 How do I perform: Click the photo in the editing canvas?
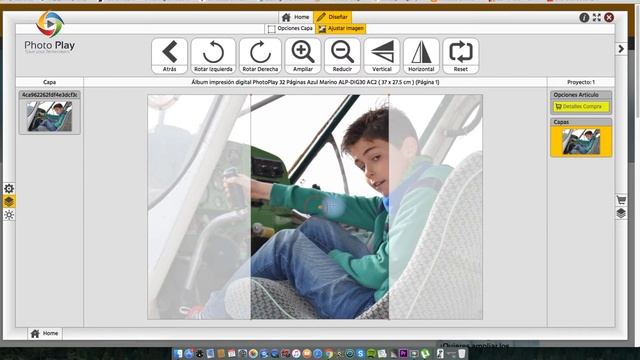pos(315,207)
